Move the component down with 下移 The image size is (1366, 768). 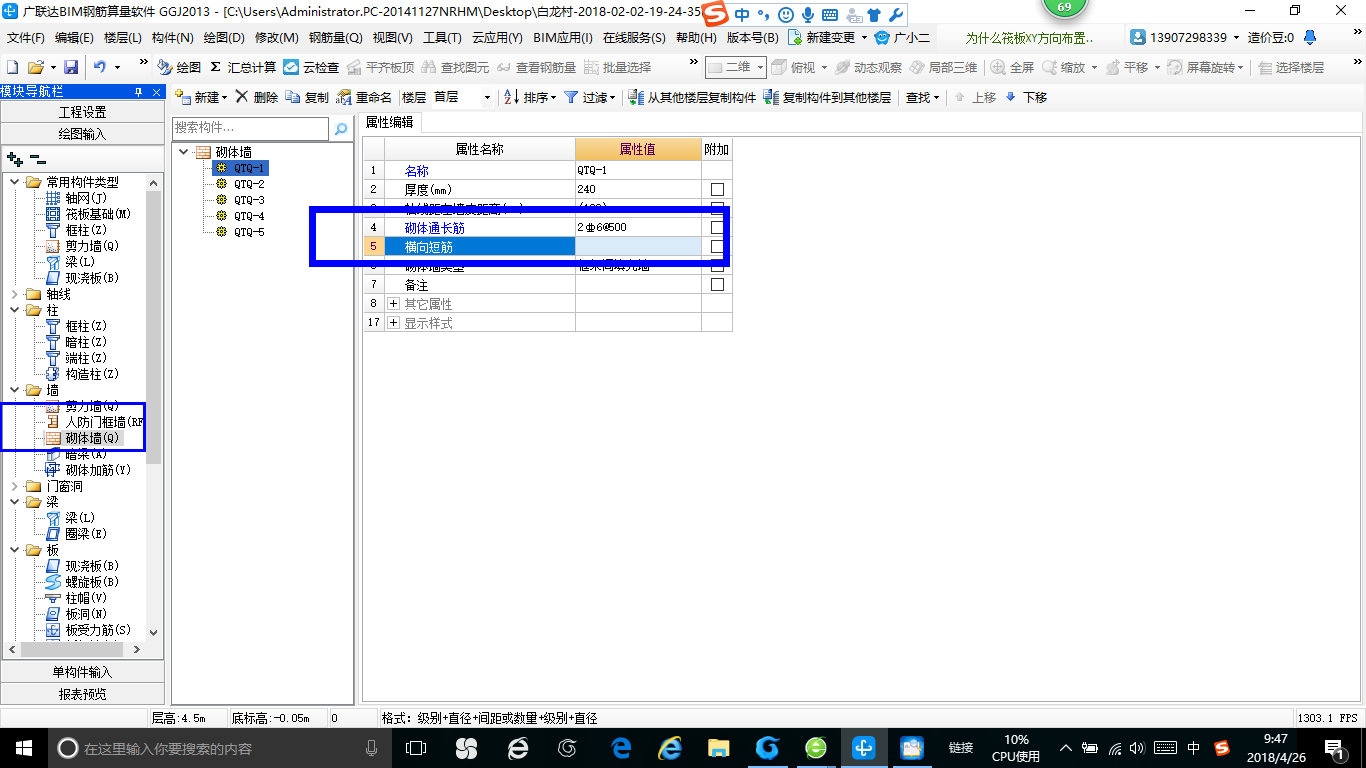coord(1026,97)
